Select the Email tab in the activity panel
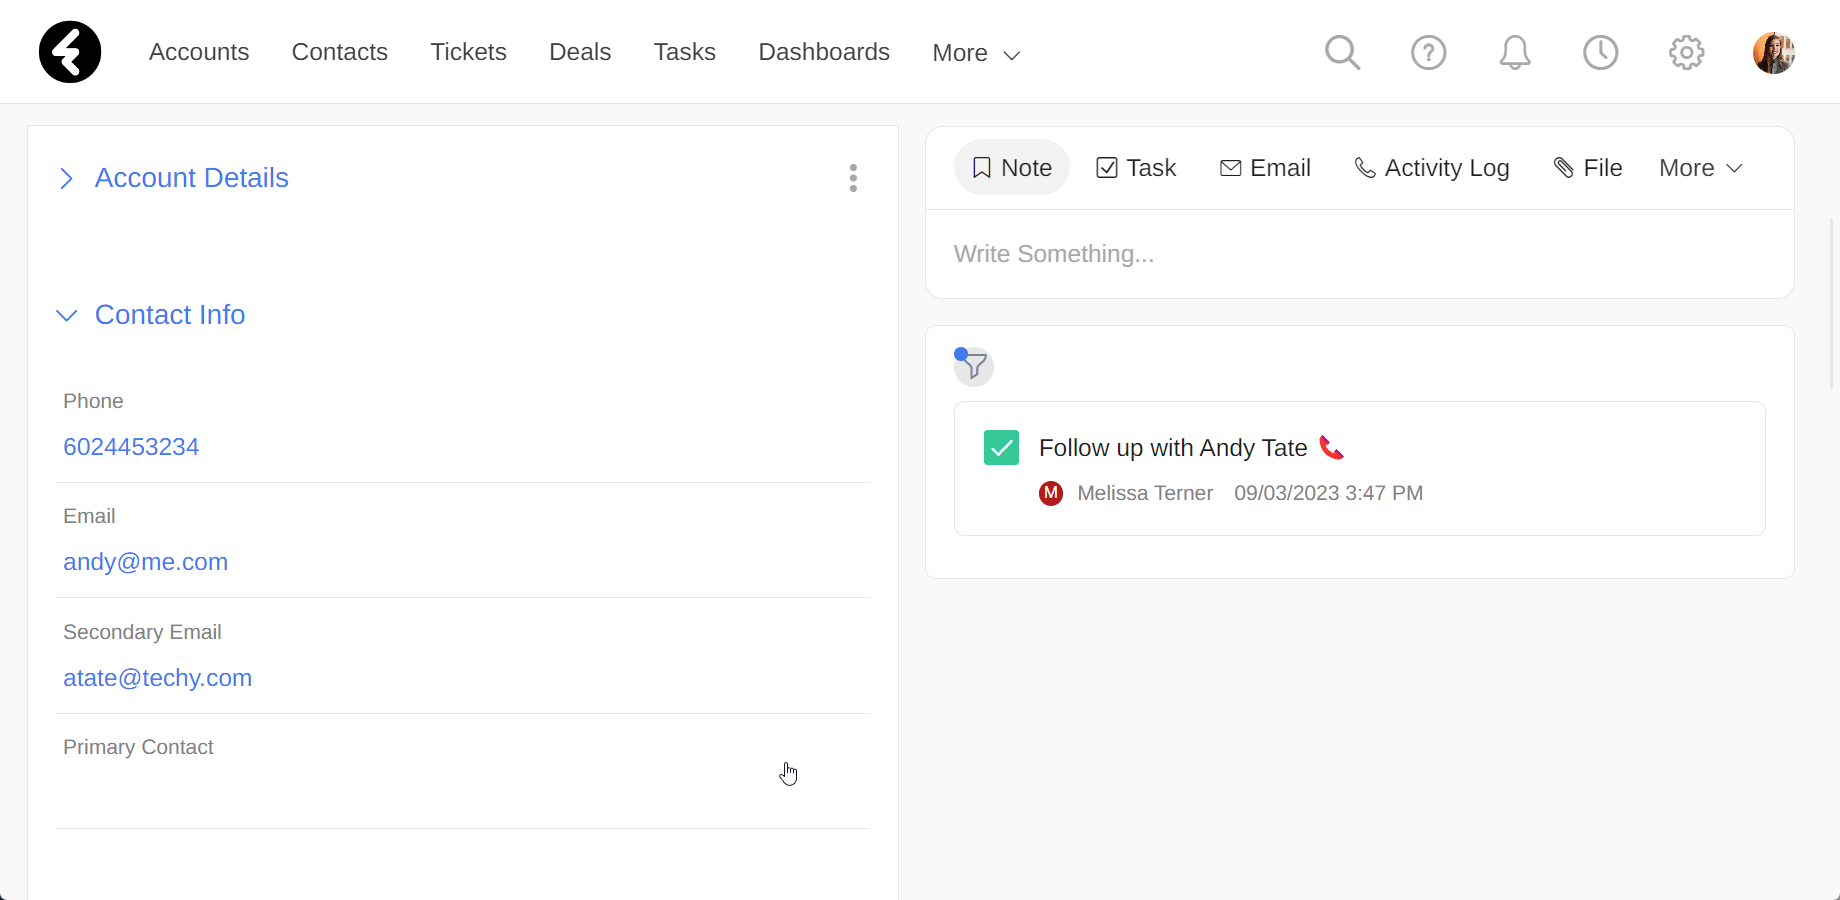Viewport: 1840px width, 900px height. click(x=1265, y=168)
